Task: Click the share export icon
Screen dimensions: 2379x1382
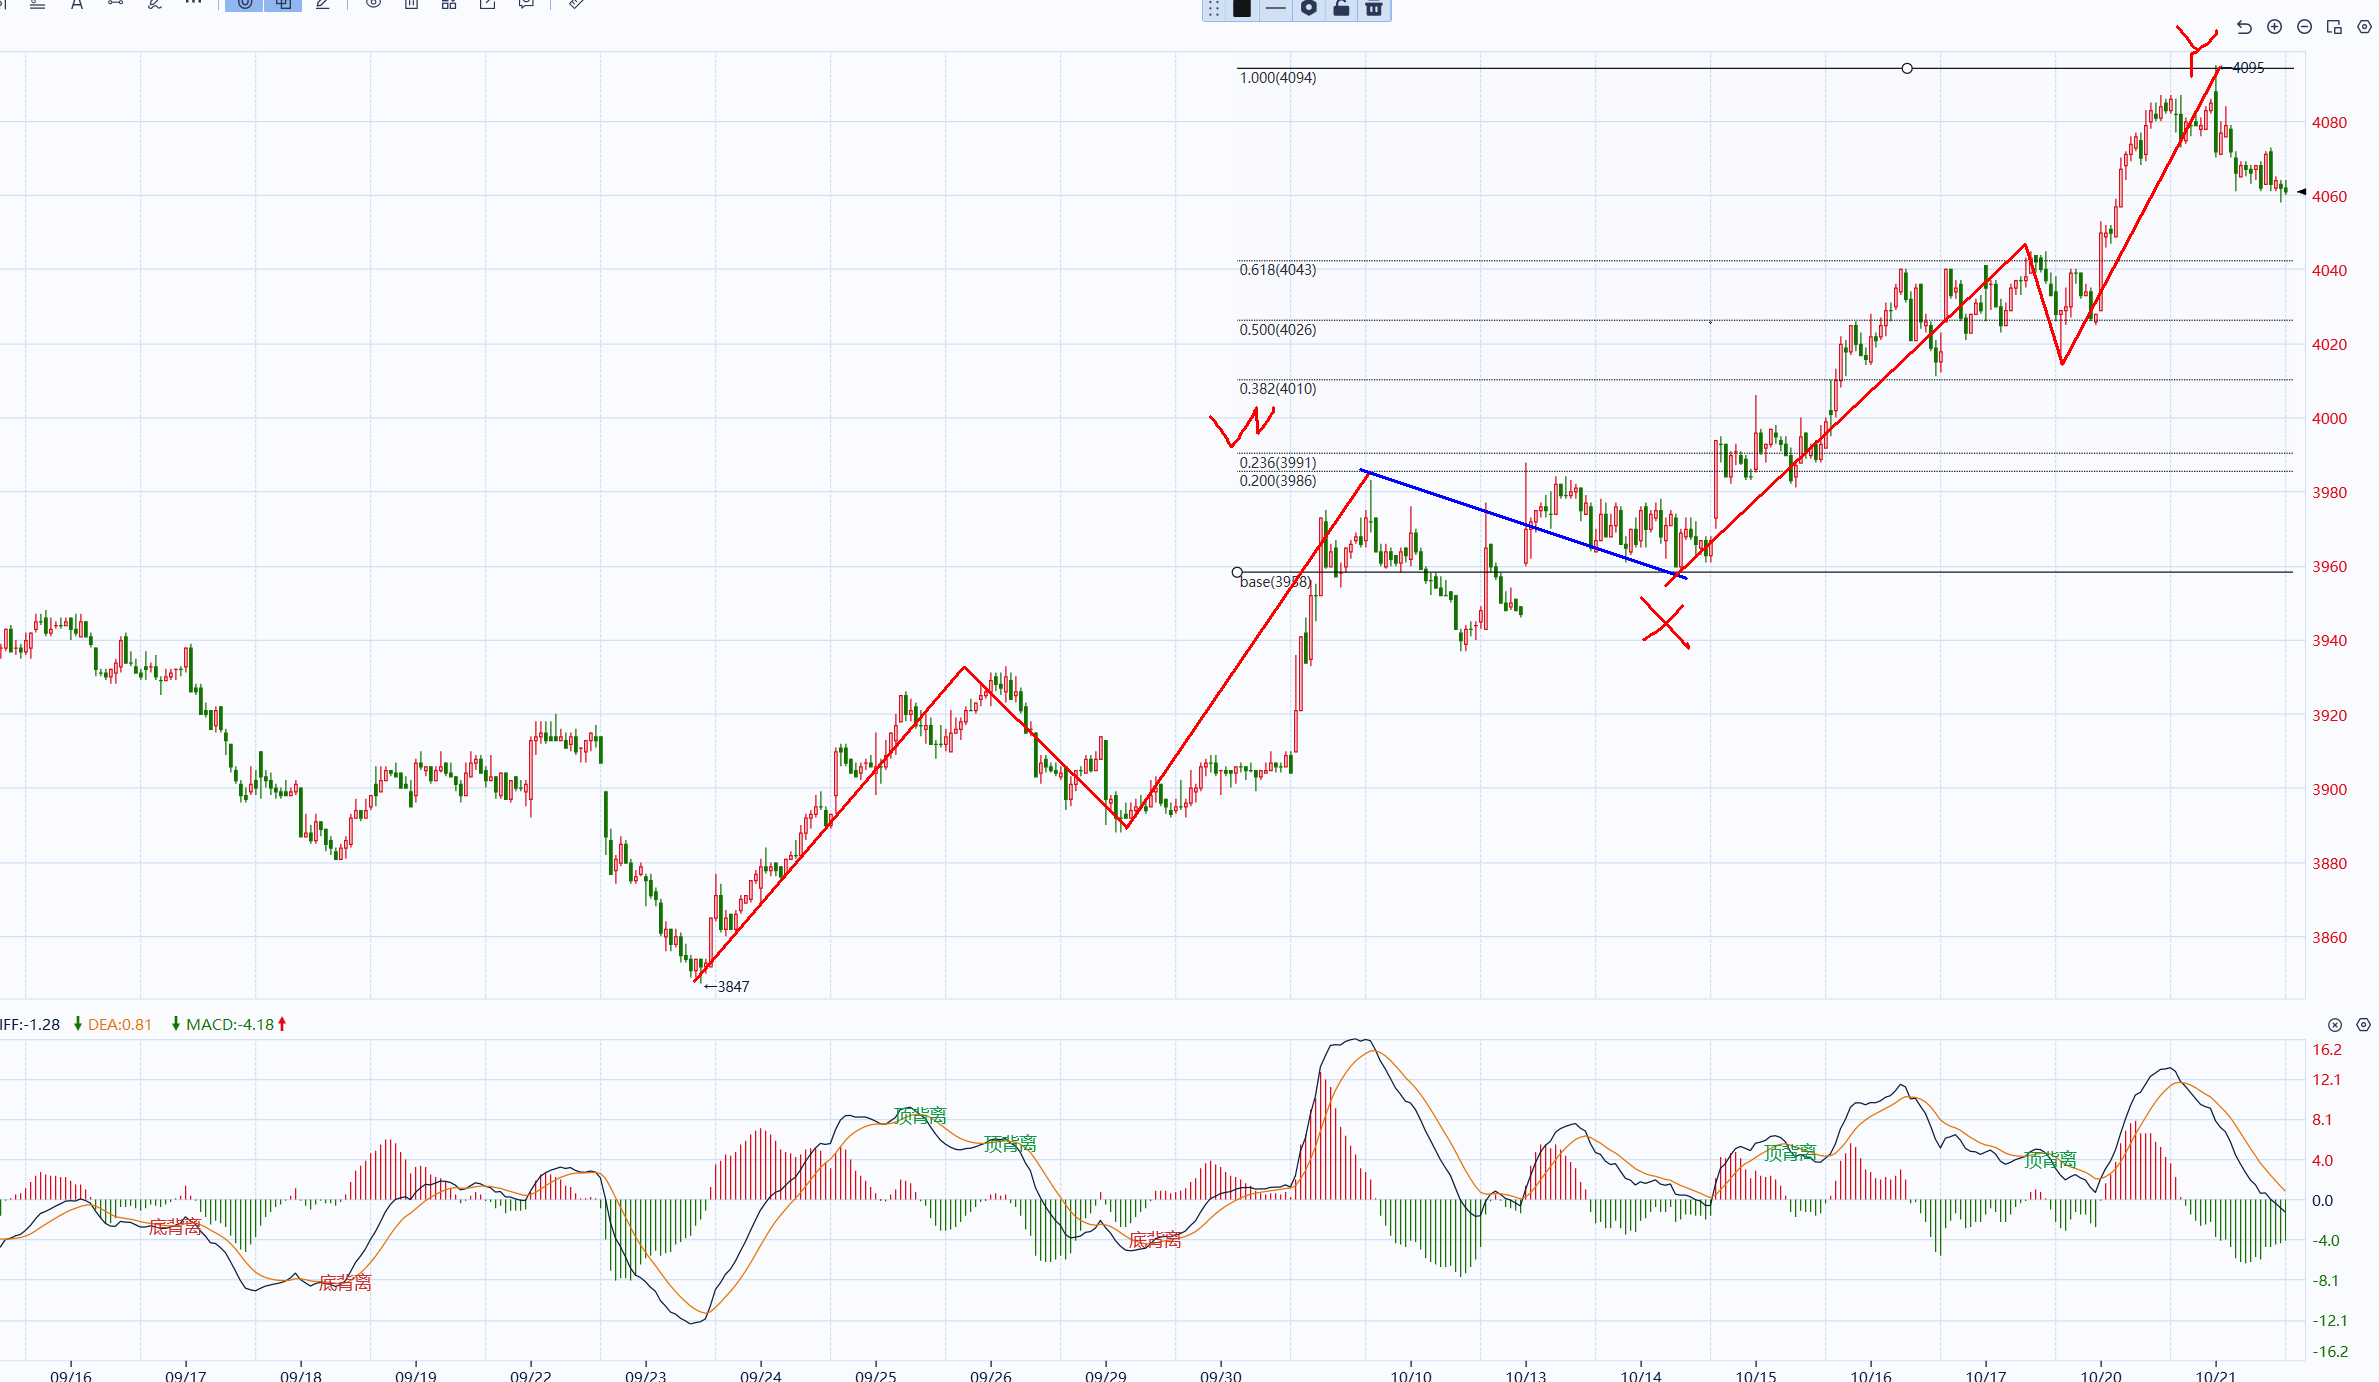Action: click(487, 4)
